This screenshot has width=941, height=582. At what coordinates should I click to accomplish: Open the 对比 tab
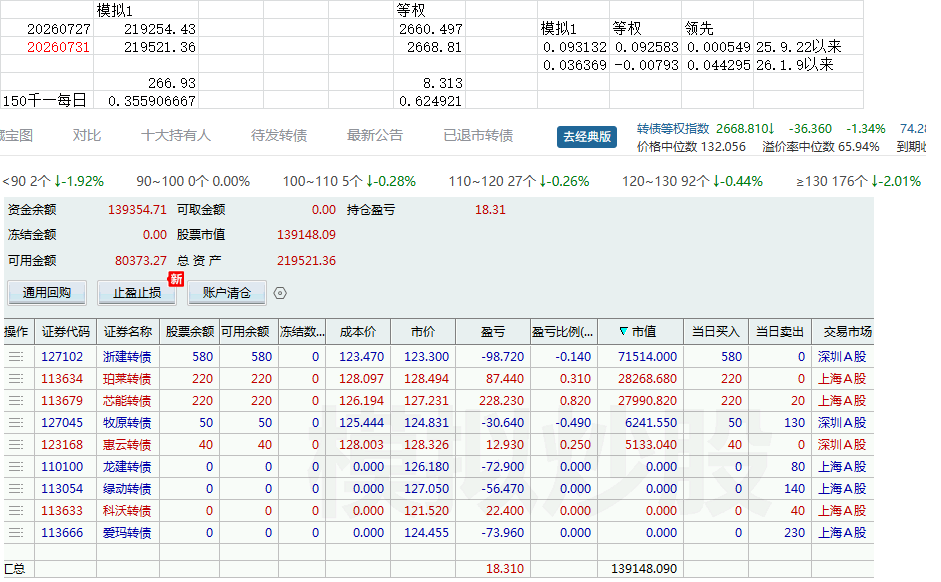pos(86,136)
